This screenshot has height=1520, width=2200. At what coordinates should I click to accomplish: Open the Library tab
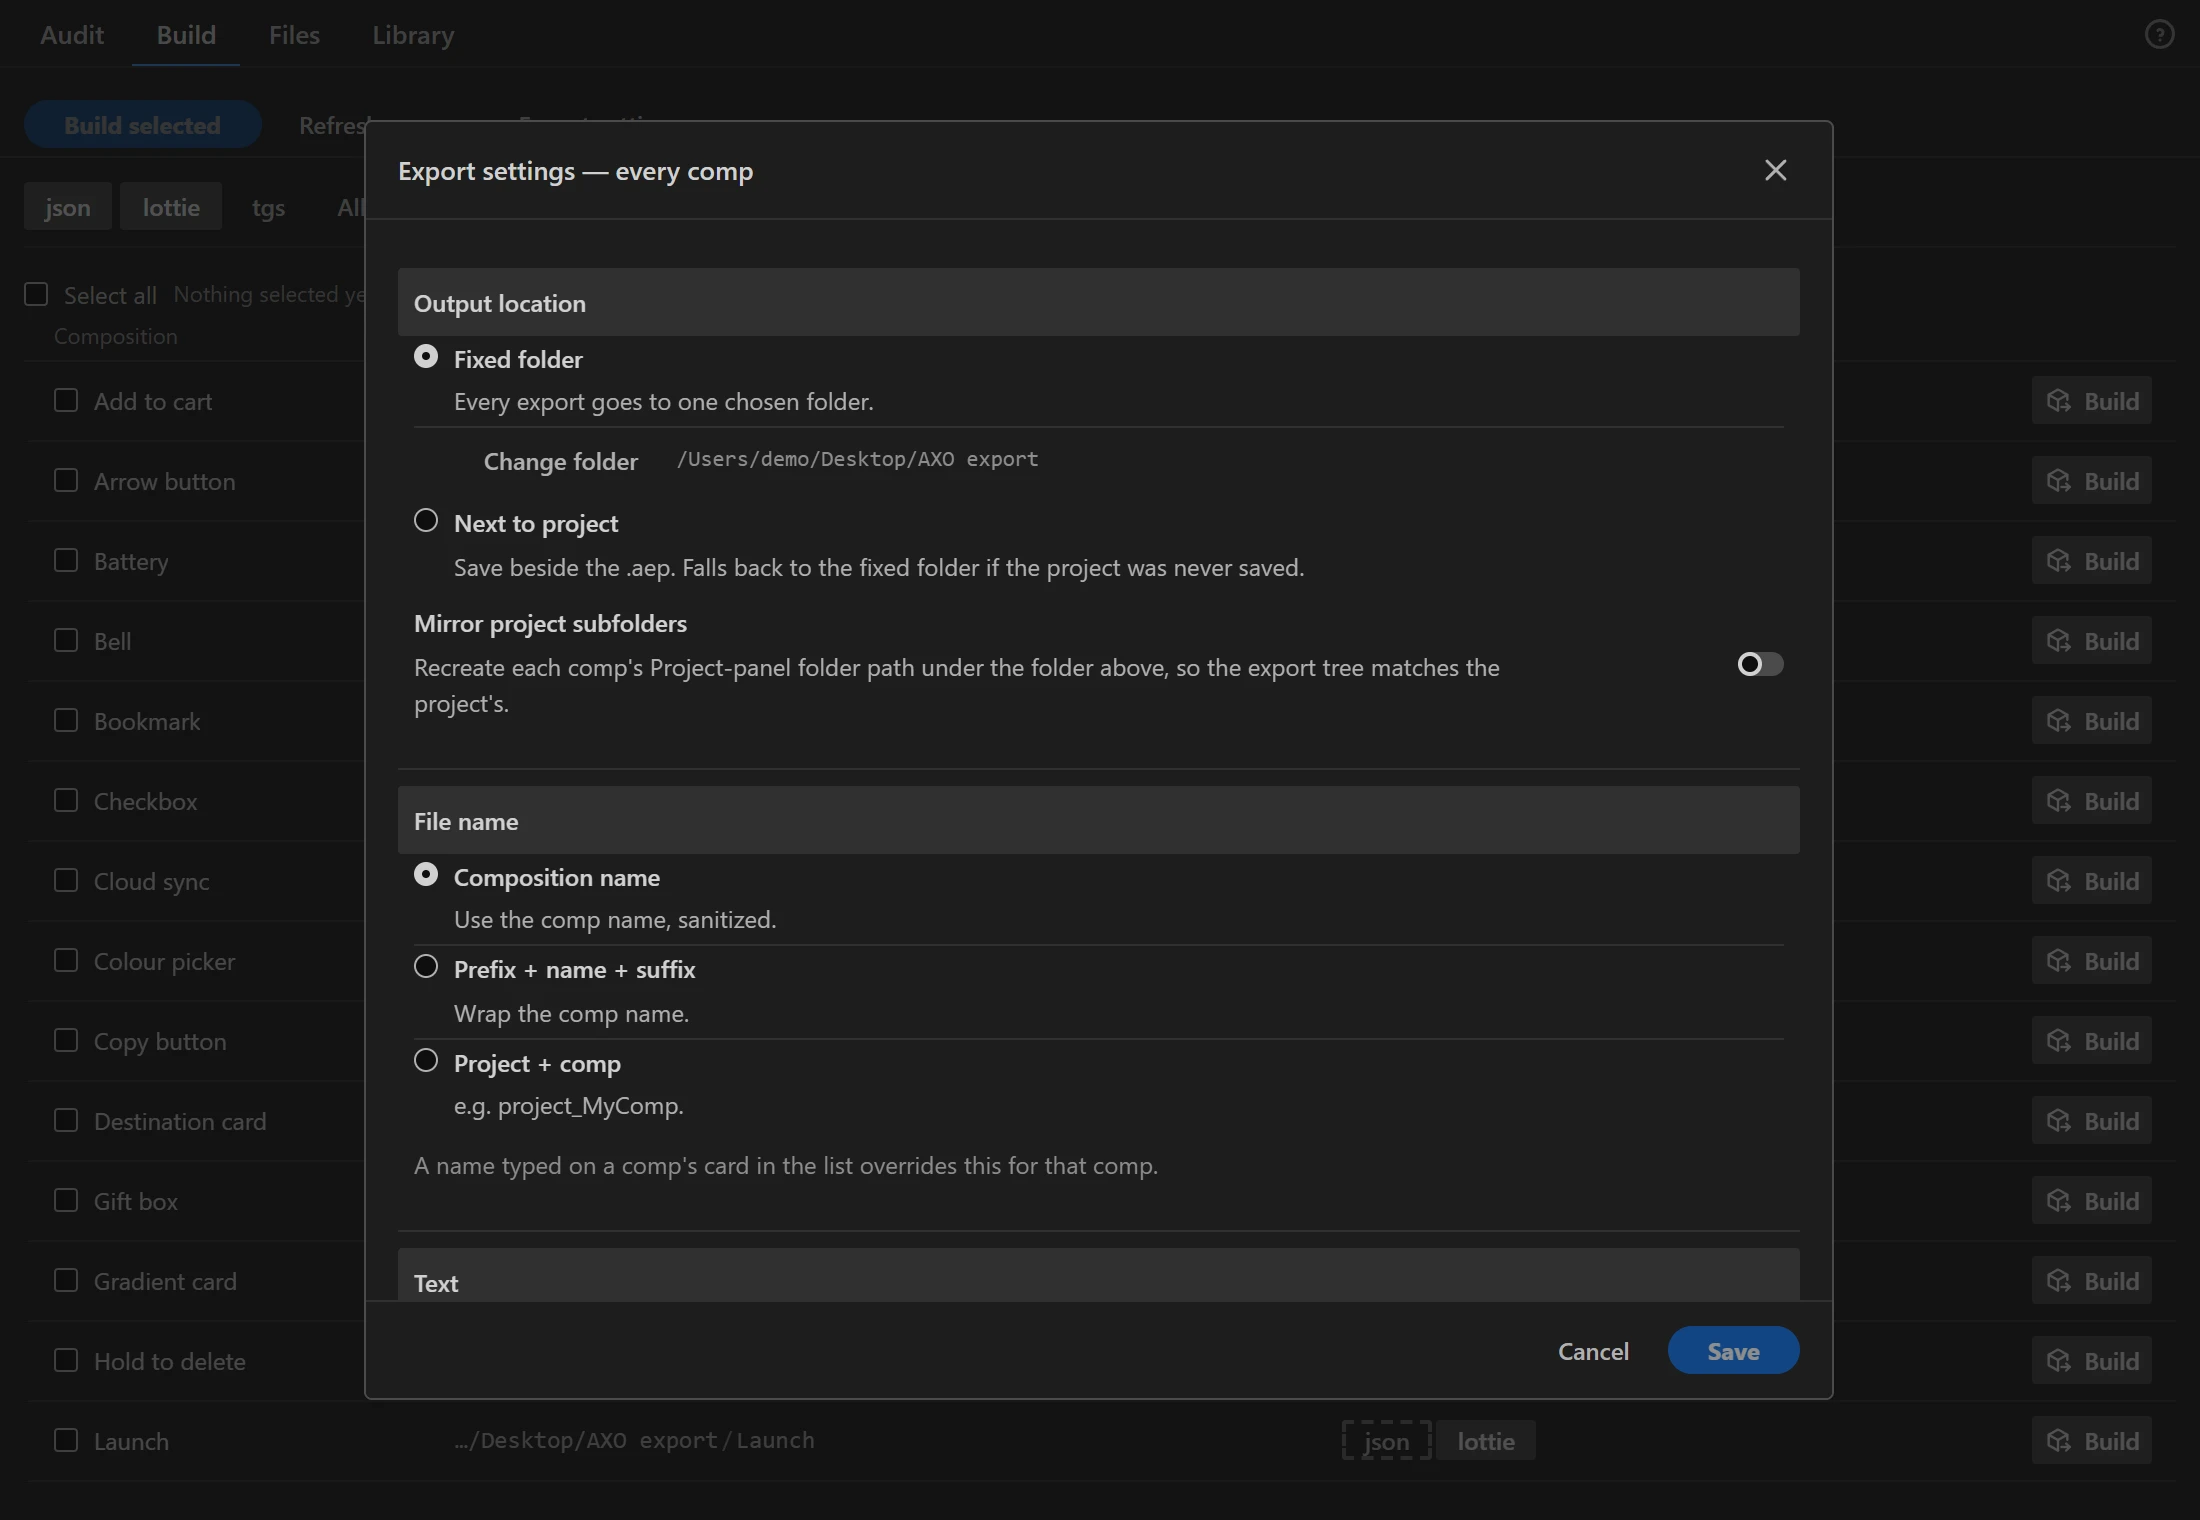coord(413,35)
